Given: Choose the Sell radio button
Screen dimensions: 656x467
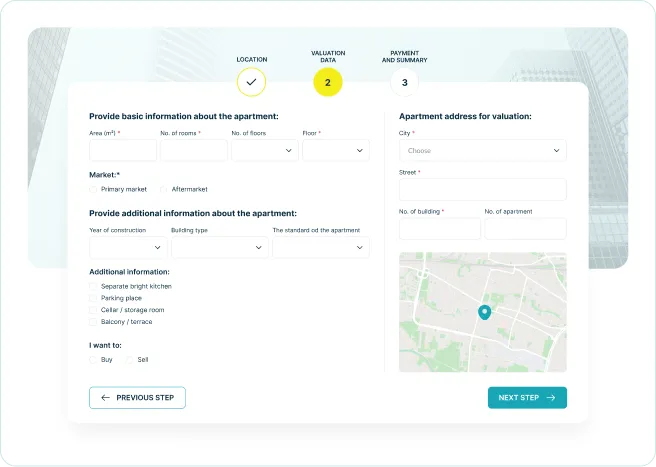Looking at the screenshot, I should [130, 360].
